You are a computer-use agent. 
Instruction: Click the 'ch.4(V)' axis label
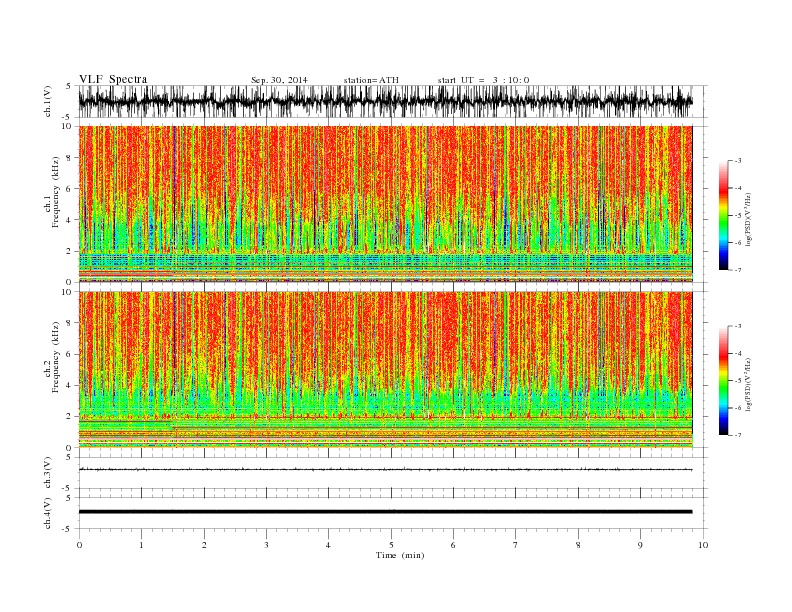point(48,513)
